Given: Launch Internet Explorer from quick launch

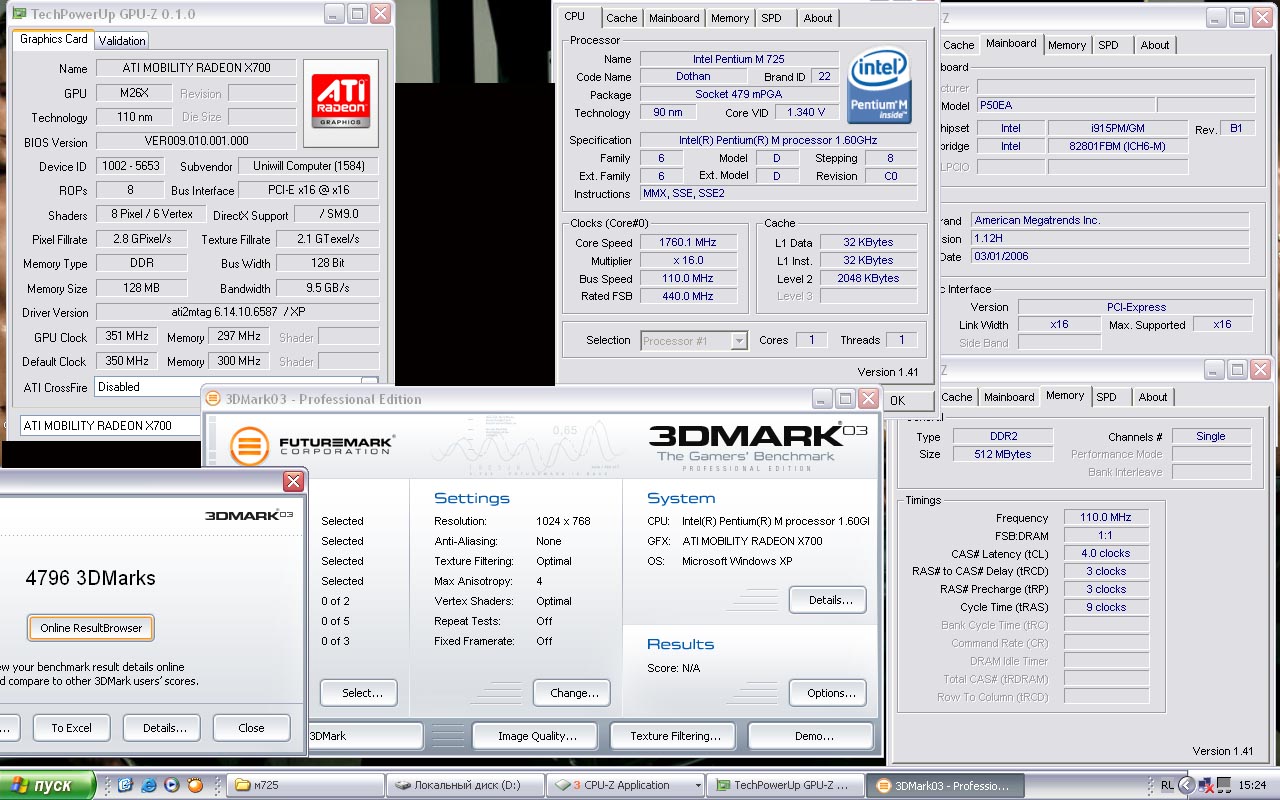Looking at the screenshot, I should click(148, 785).
